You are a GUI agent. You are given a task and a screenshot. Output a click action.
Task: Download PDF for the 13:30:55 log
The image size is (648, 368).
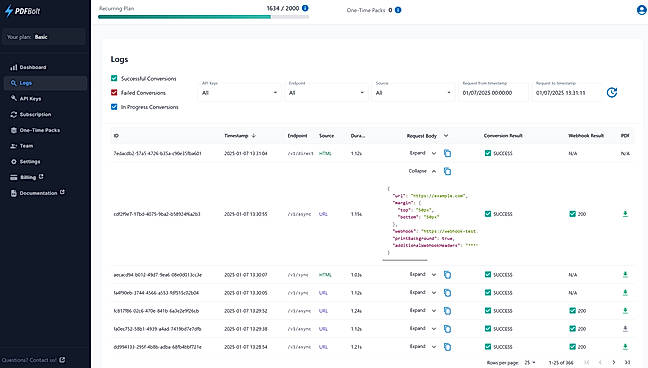click(x=625, y=214)
